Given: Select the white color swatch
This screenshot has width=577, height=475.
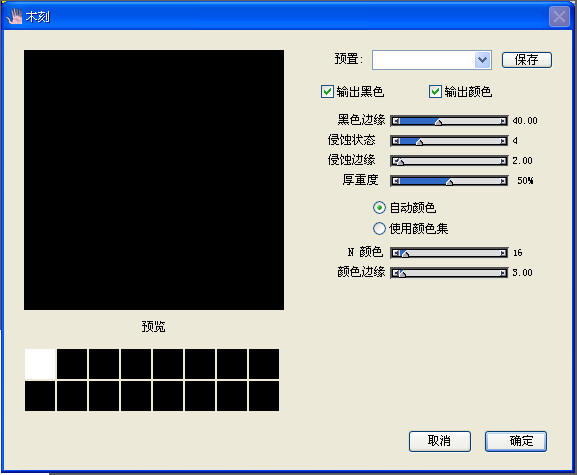Looking at the screenshot, I should tap(40, 364).
